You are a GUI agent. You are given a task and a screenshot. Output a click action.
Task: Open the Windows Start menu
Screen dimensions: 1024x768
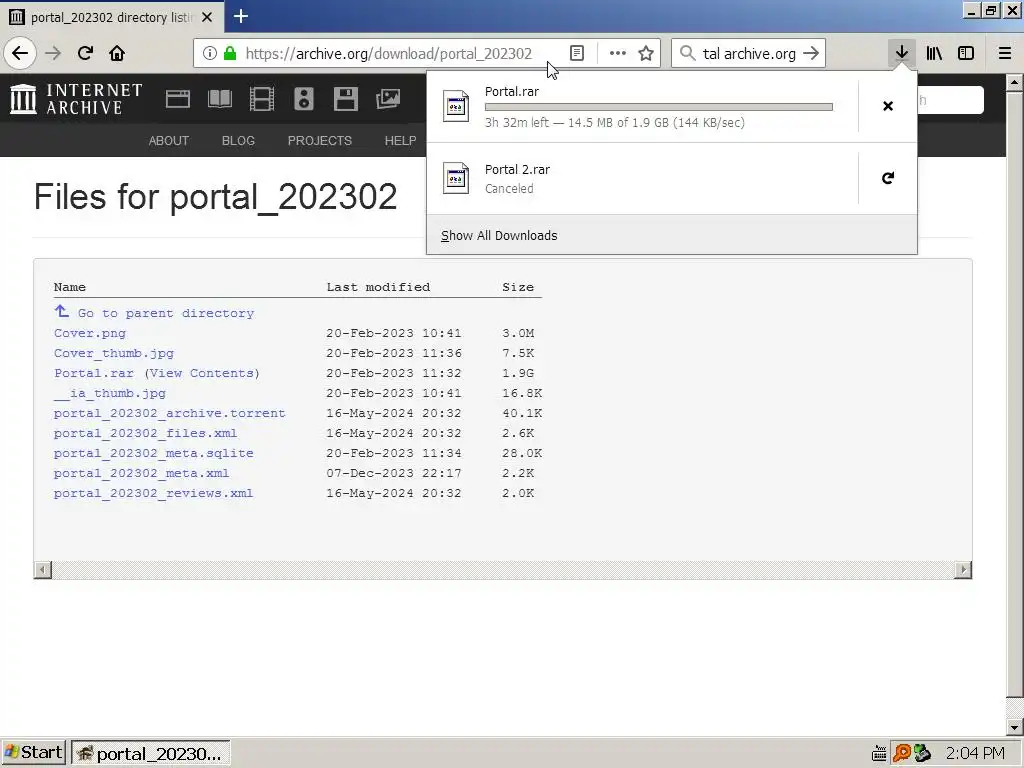(x=34, y=753)
